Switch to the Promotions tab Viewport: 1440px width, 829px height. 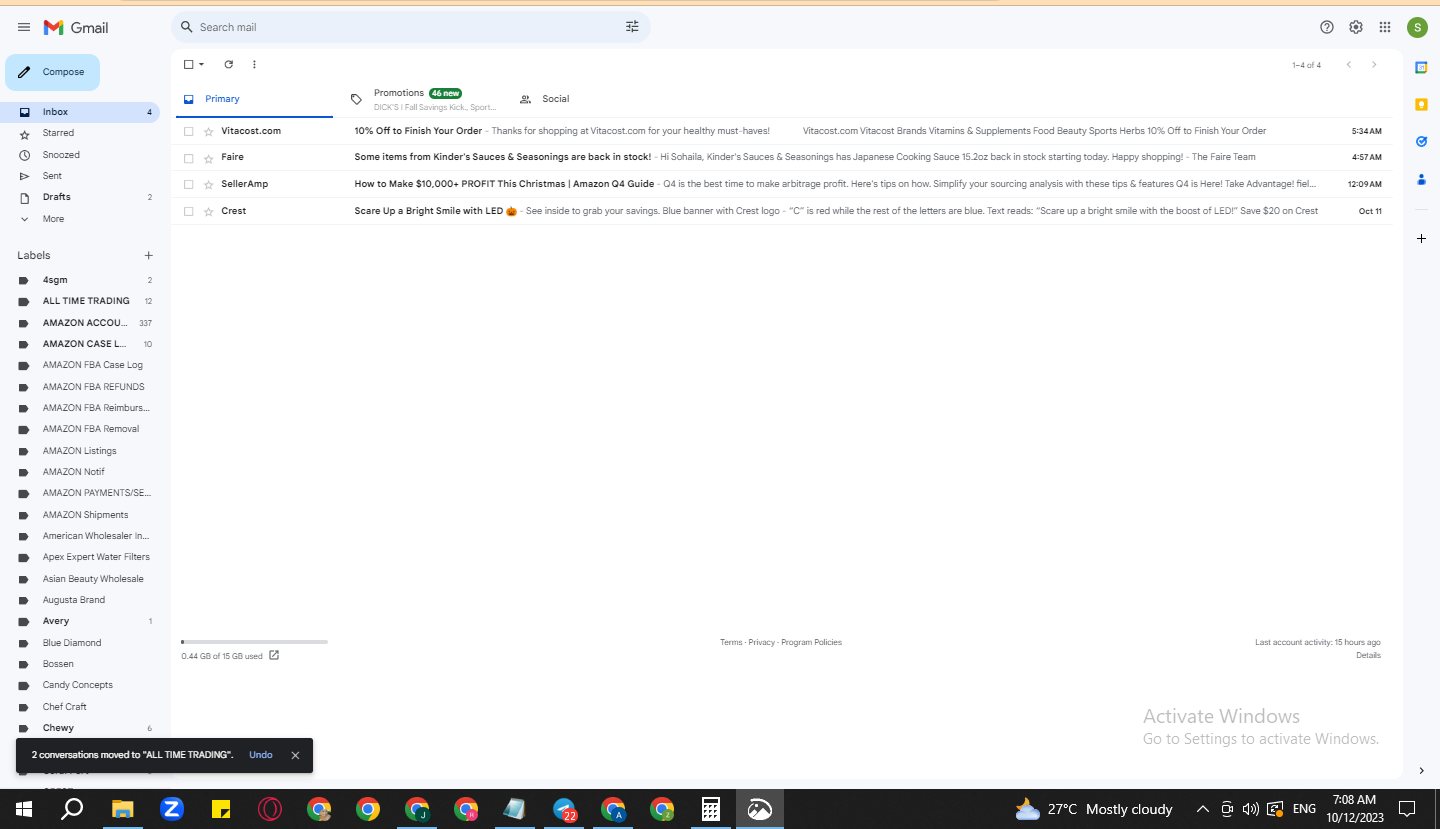tap(424, 99)
